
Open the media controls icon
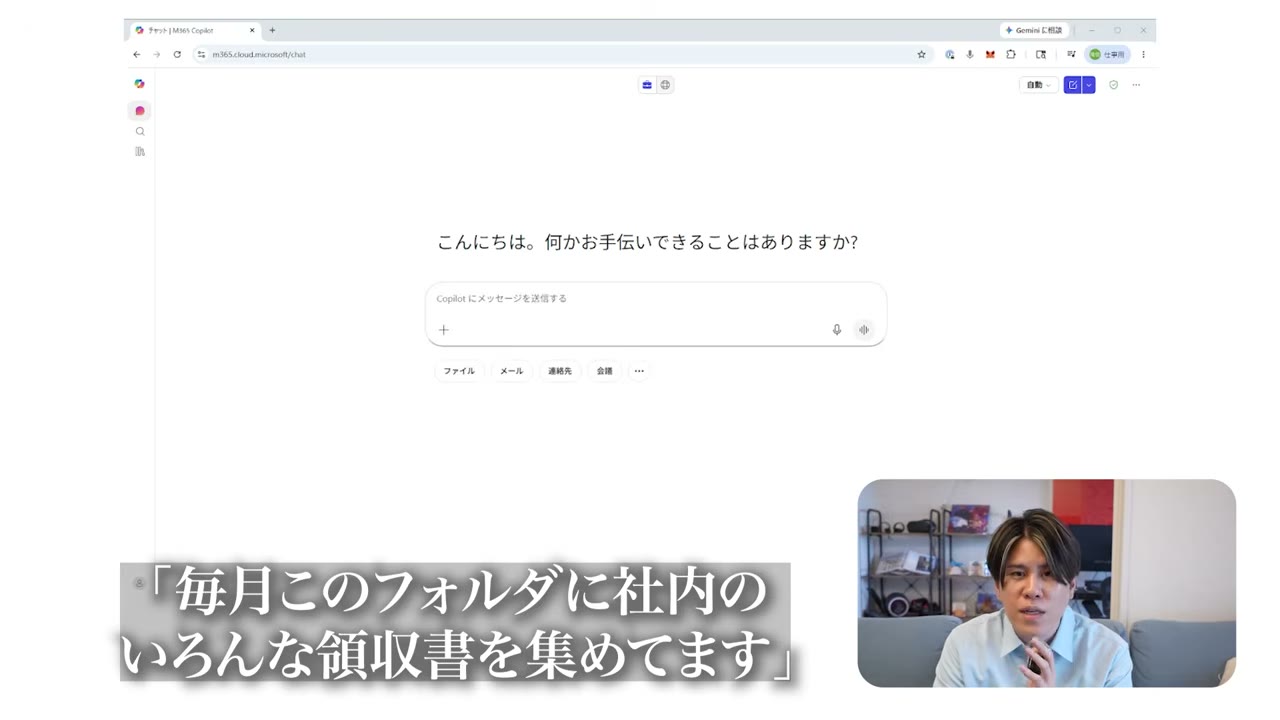tap(1071, 54)
